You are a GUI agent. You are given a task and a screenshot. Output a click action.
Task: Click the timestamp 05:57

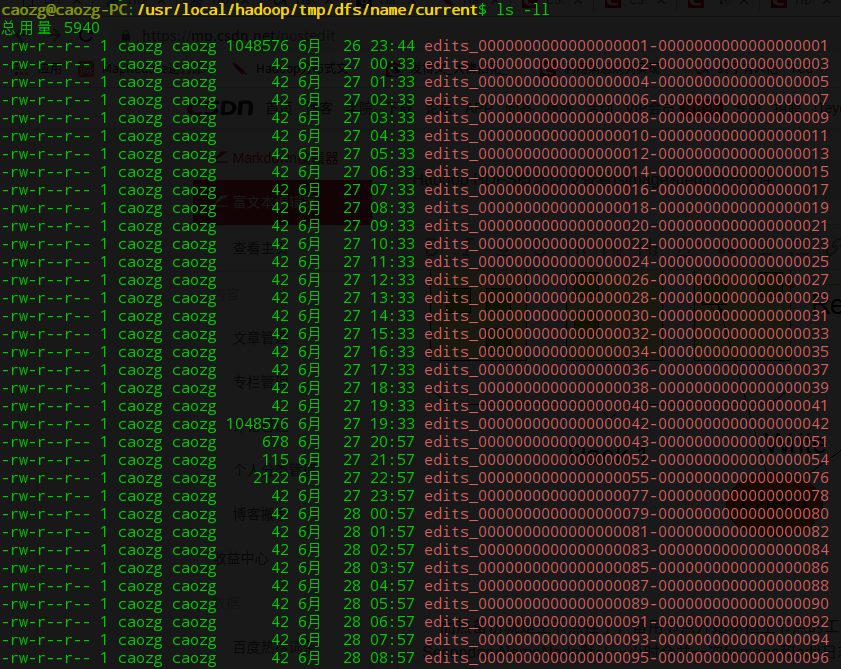[x=393, y=604]
